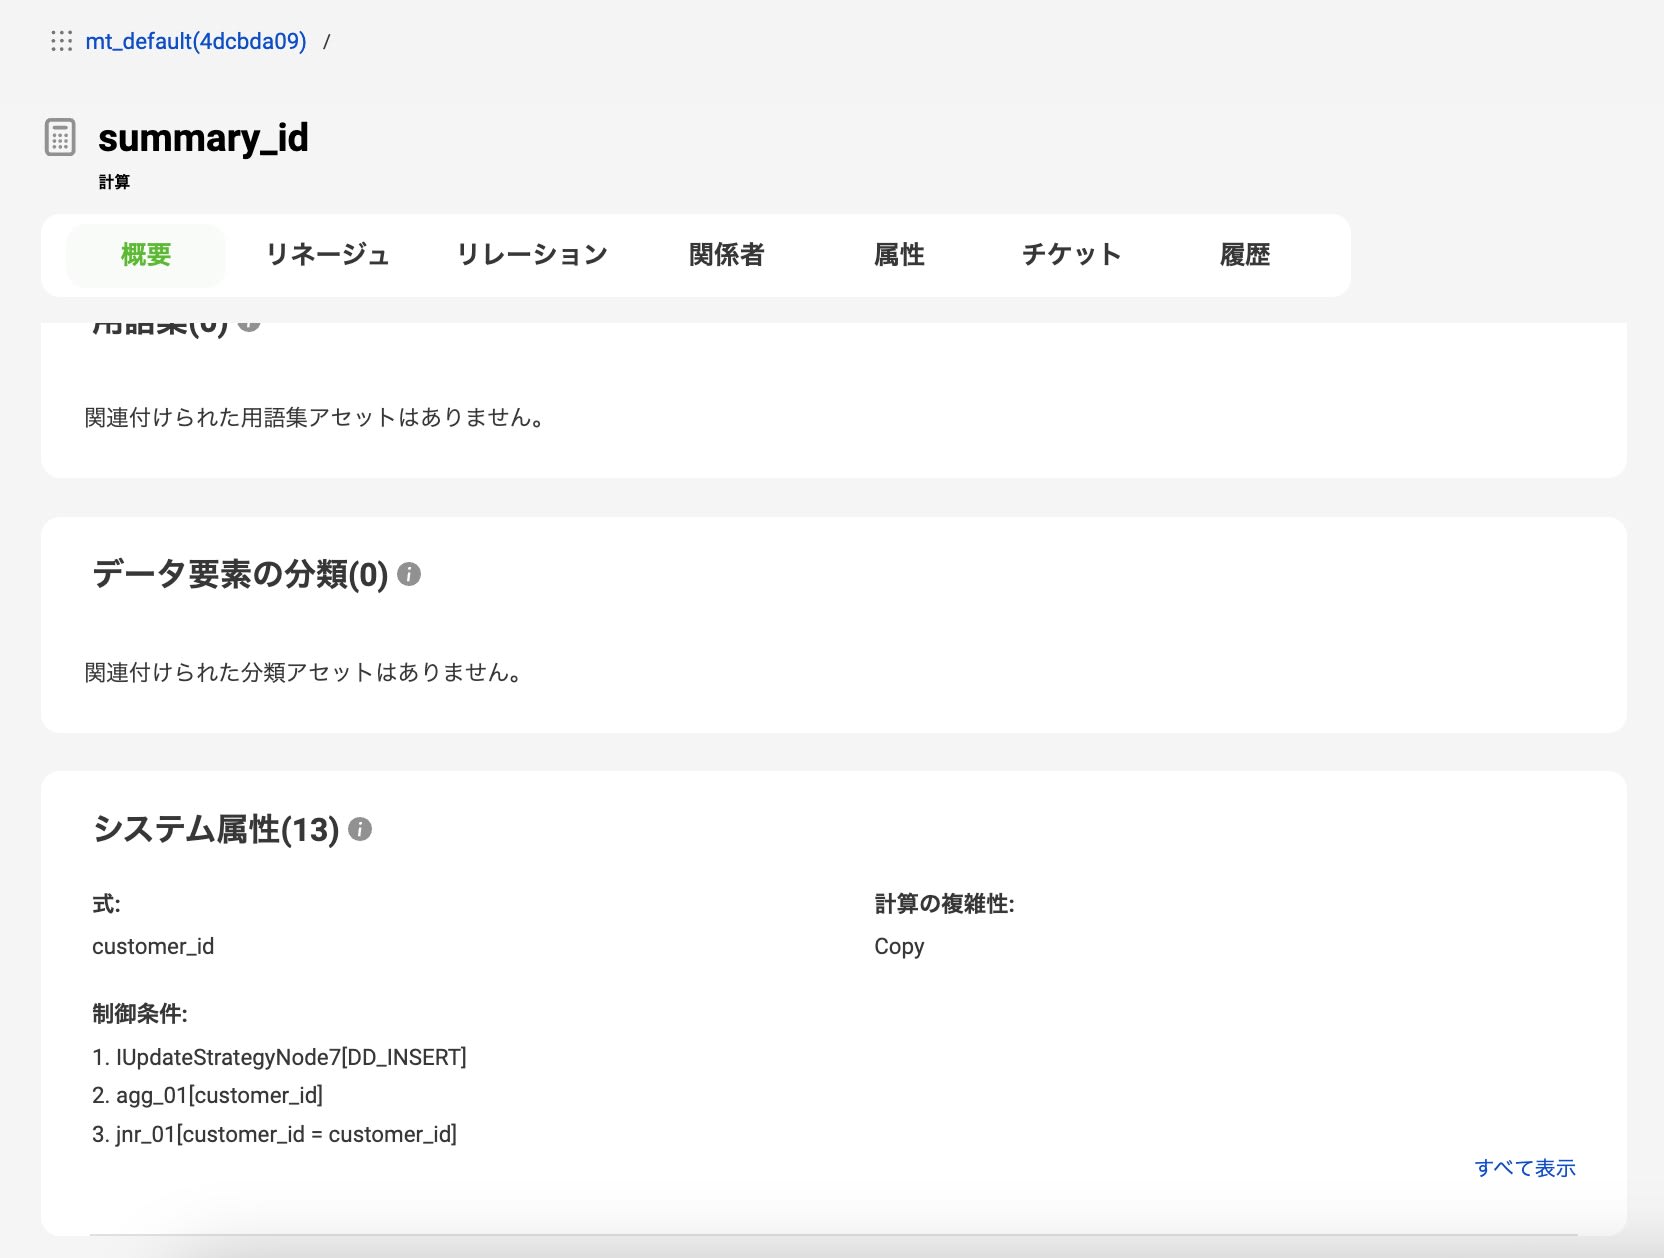Click the calculator icon next to summary_id
The height and width of the screenshot is (1258, 1664).
(60, 137)
